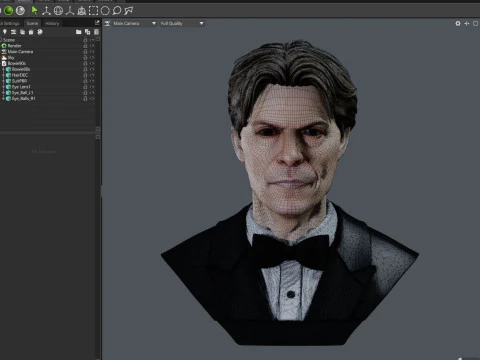This screenshot has height=360, width=480.
Task: Open viewport settings gear icon
Action: coord(458,23)
